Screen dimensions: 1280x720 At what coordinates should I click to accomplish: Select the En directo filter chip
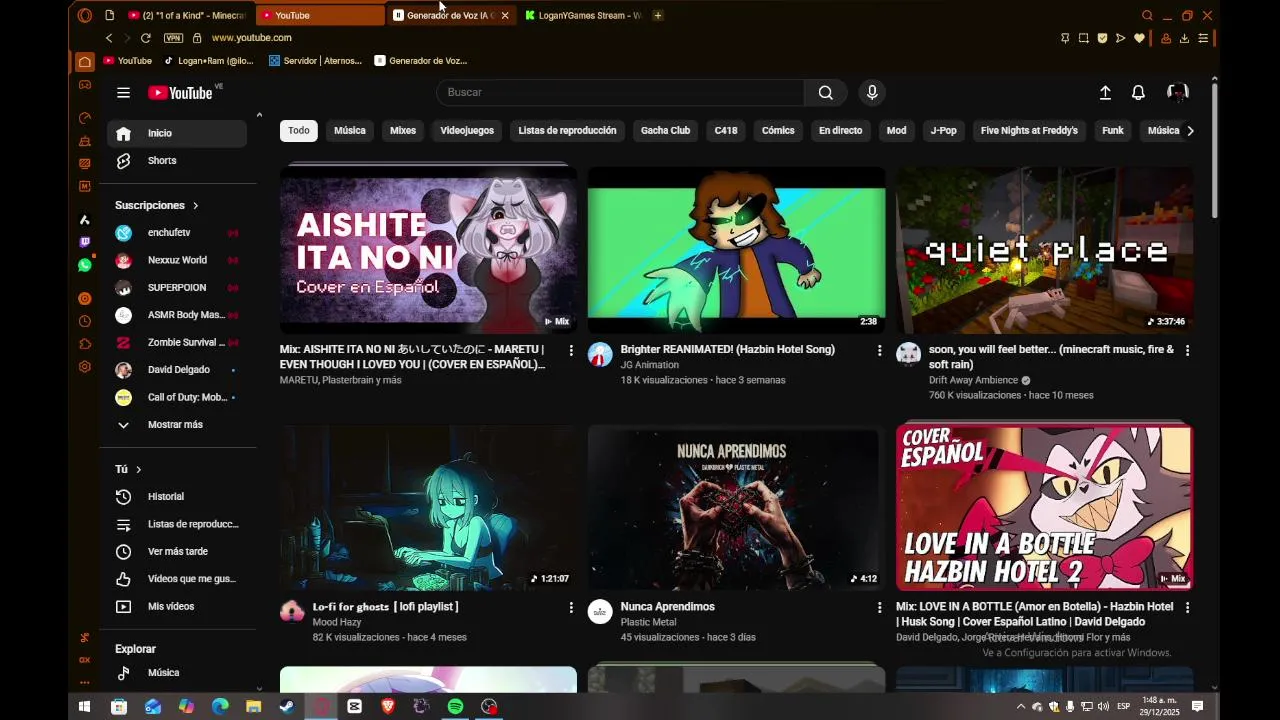click(840, 130)
